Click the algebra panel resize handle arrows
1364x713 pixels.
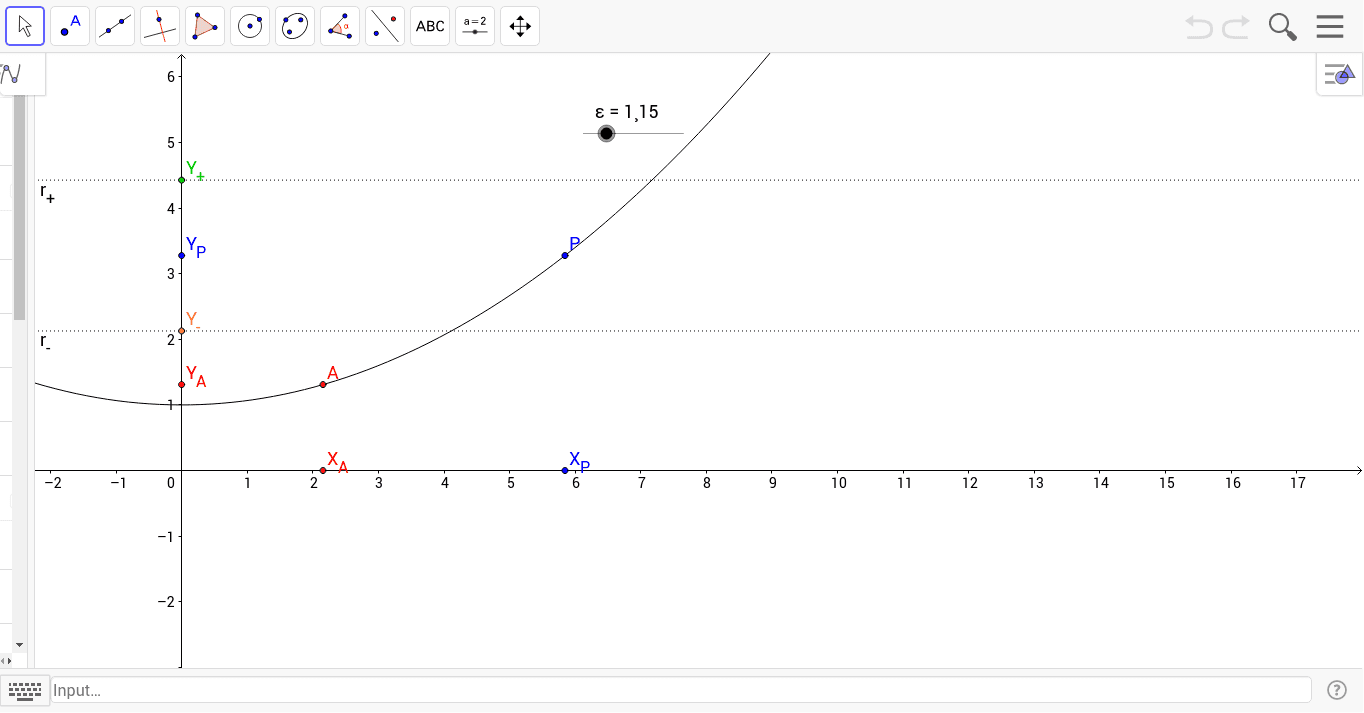tap(6, 661)
